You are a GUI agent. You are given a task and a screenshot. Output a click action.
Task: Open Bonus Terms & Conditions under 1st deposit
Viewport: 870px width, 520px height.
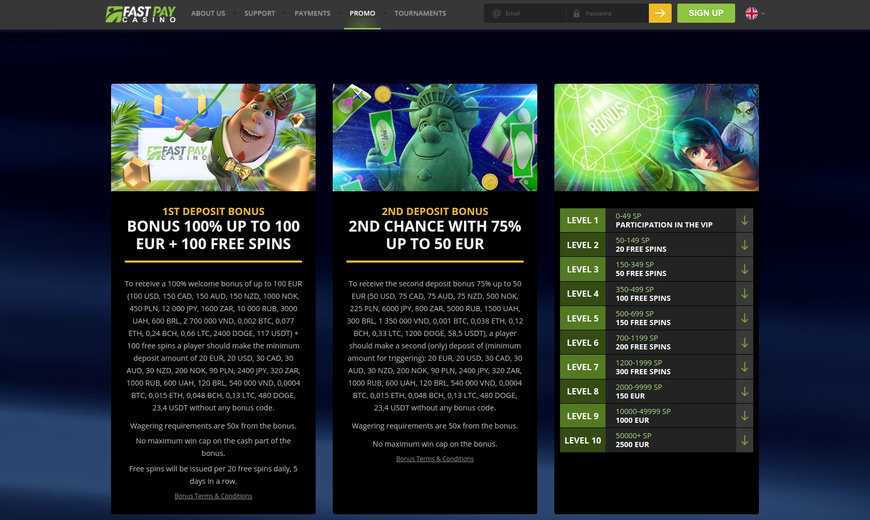click(213, 496)
